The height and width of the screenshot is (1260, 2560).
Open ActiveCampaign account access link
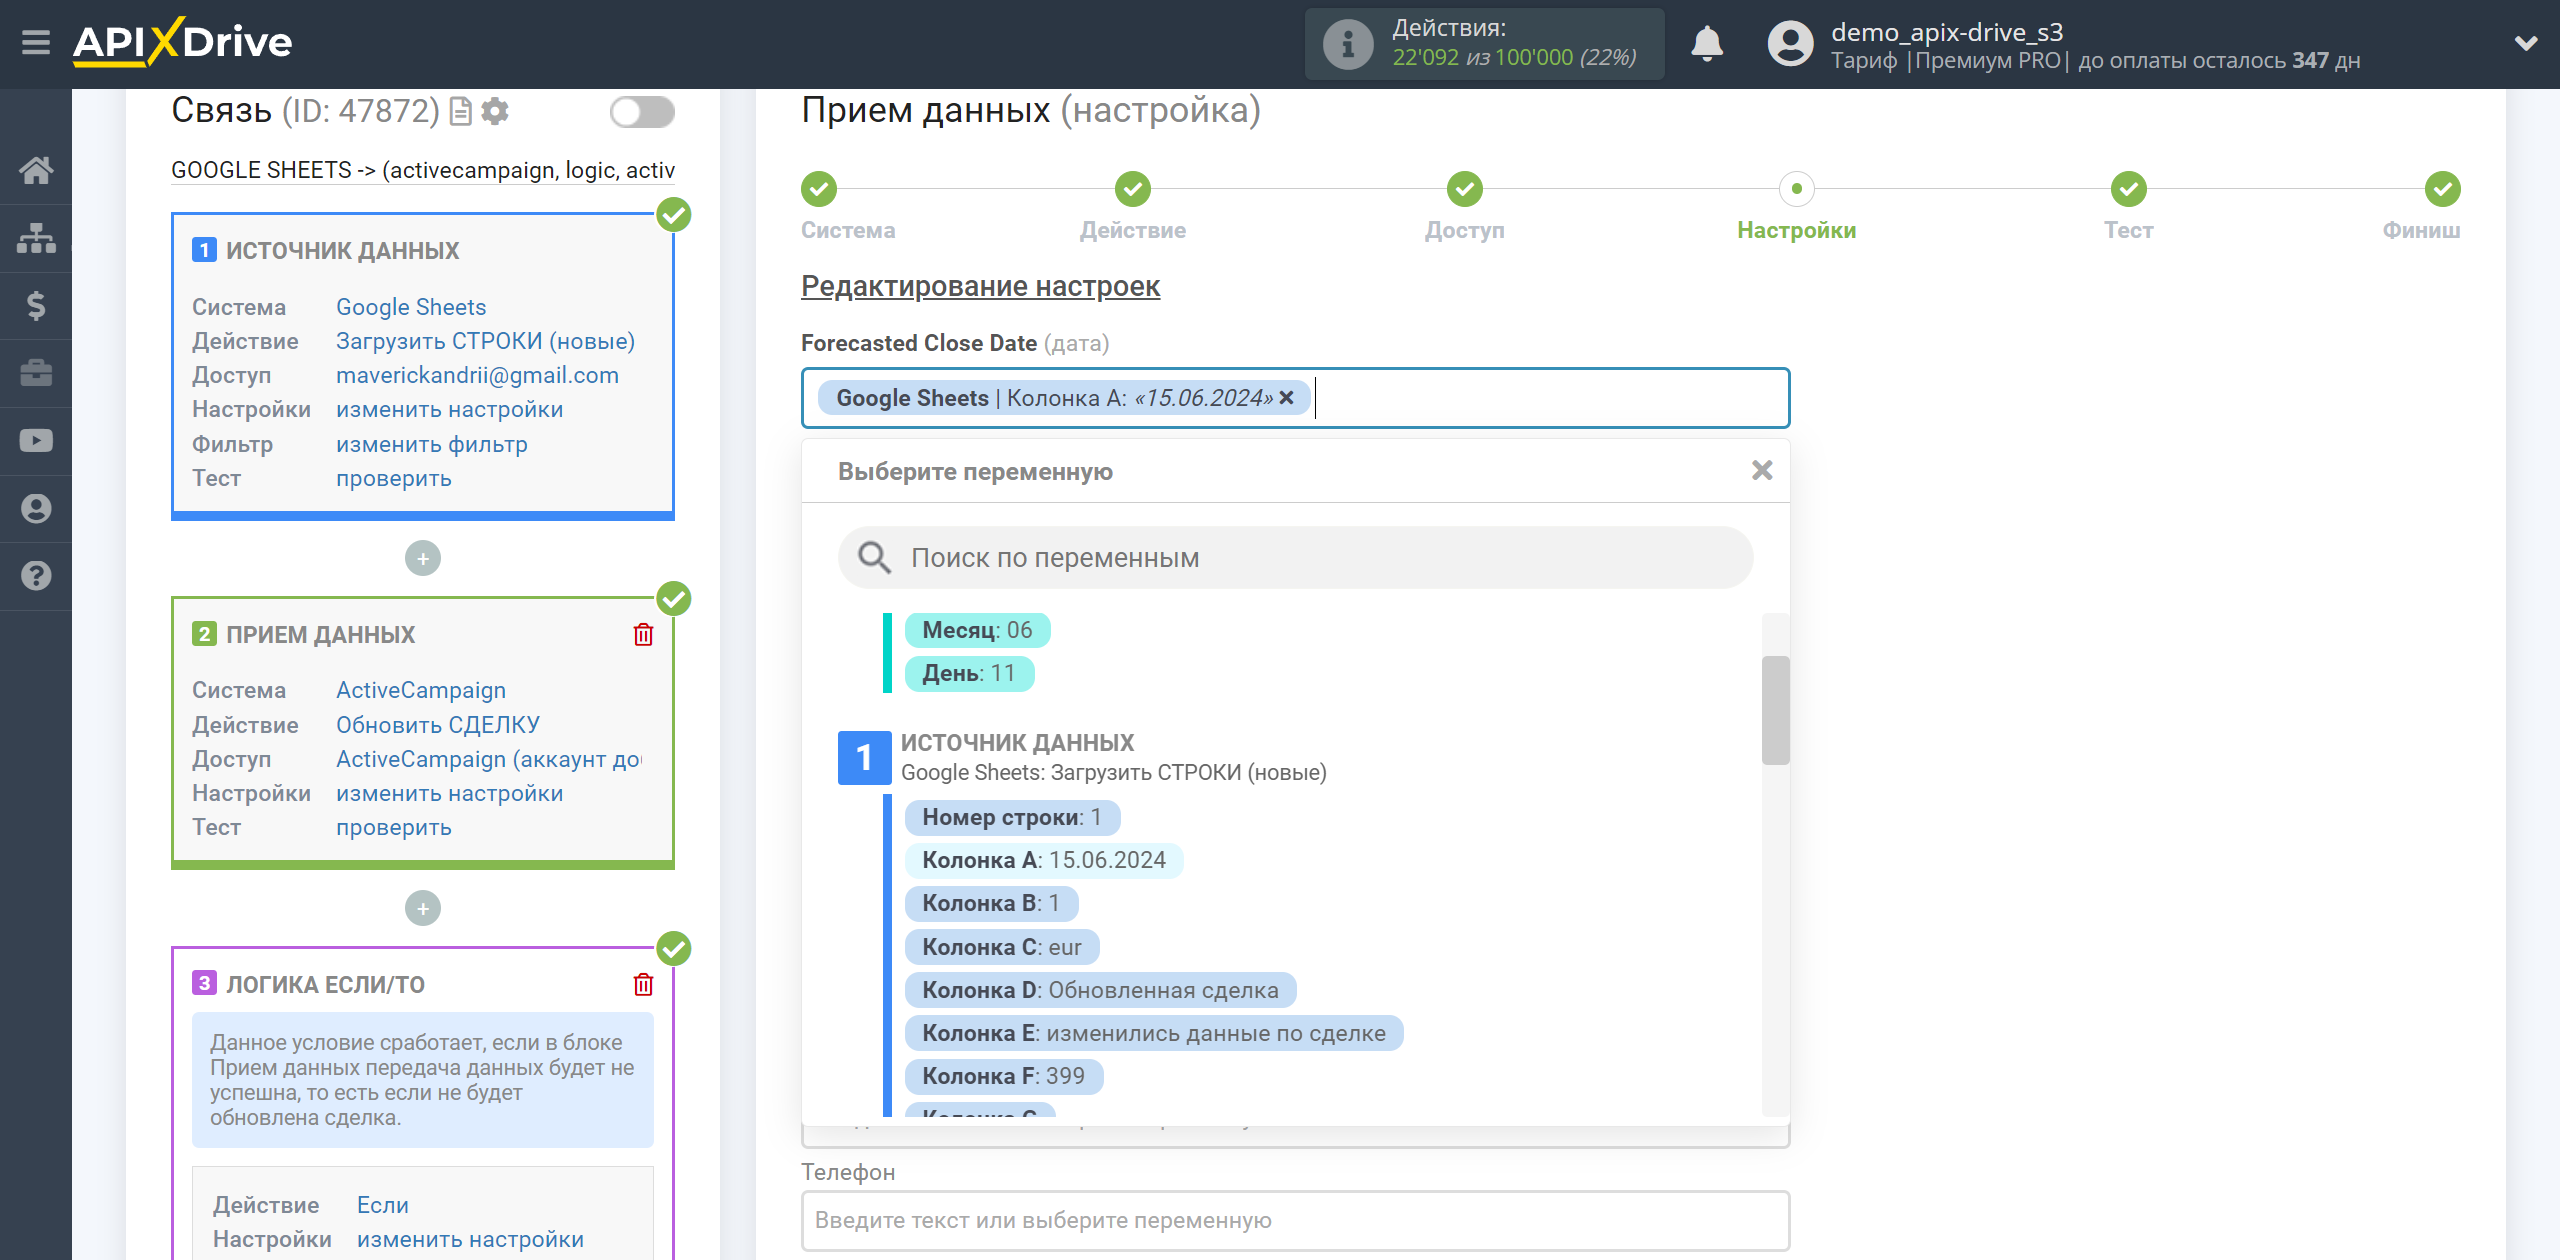pyautogui.click(x=489, y=759)
